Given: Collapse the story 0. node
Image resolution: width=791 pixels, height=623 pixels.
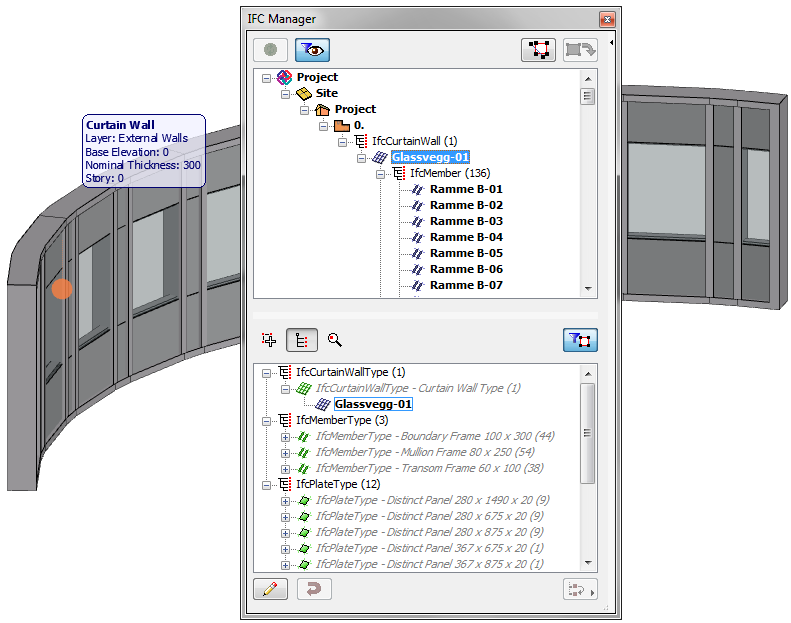Looking at the screenshot, I should pos(323,126).
